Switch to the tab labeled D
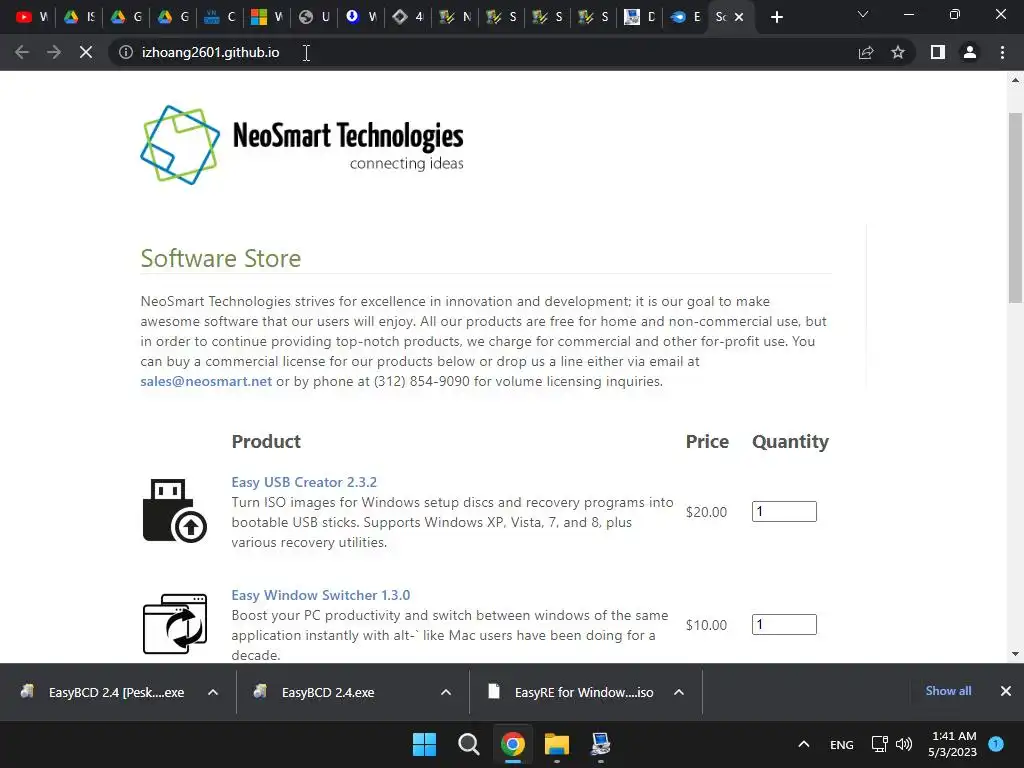1024x768 pixels. click(640, 17)
